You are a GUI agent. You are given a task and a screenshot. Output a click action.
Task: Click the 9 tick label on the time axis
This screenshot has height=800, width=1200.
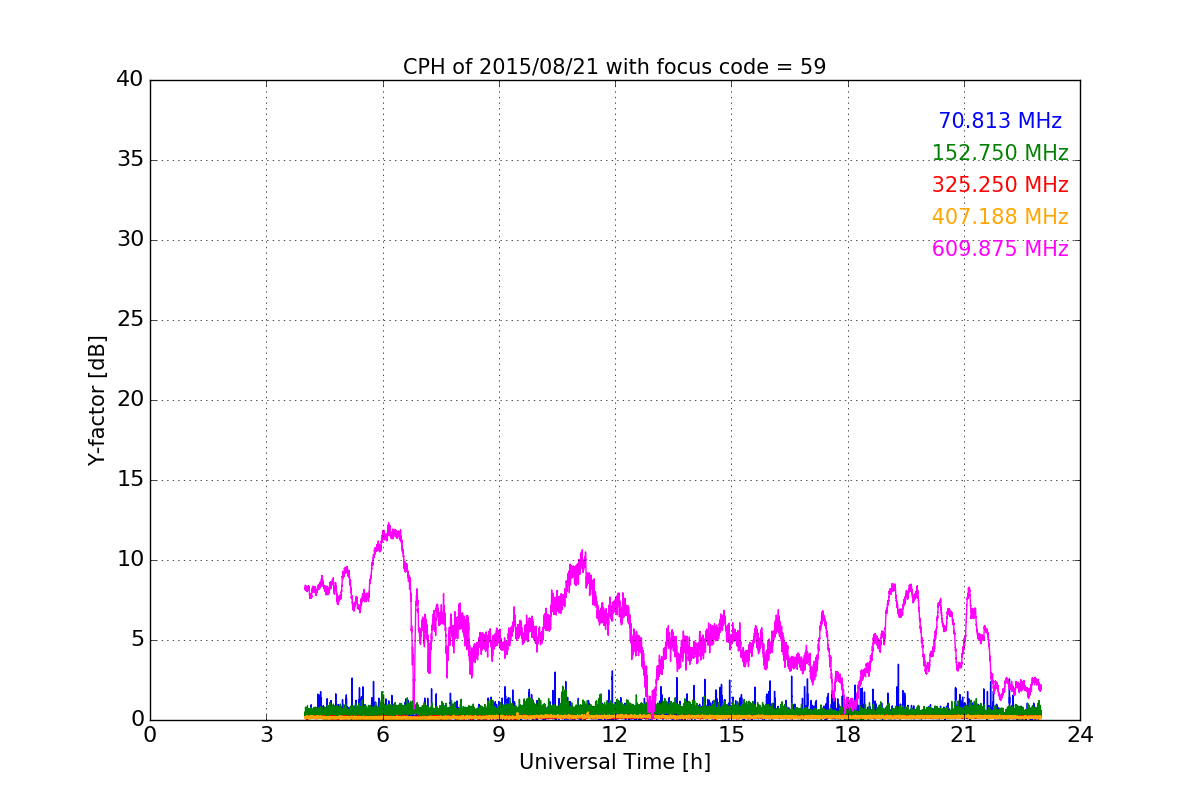pyautogui.click(x=499, y=736)
